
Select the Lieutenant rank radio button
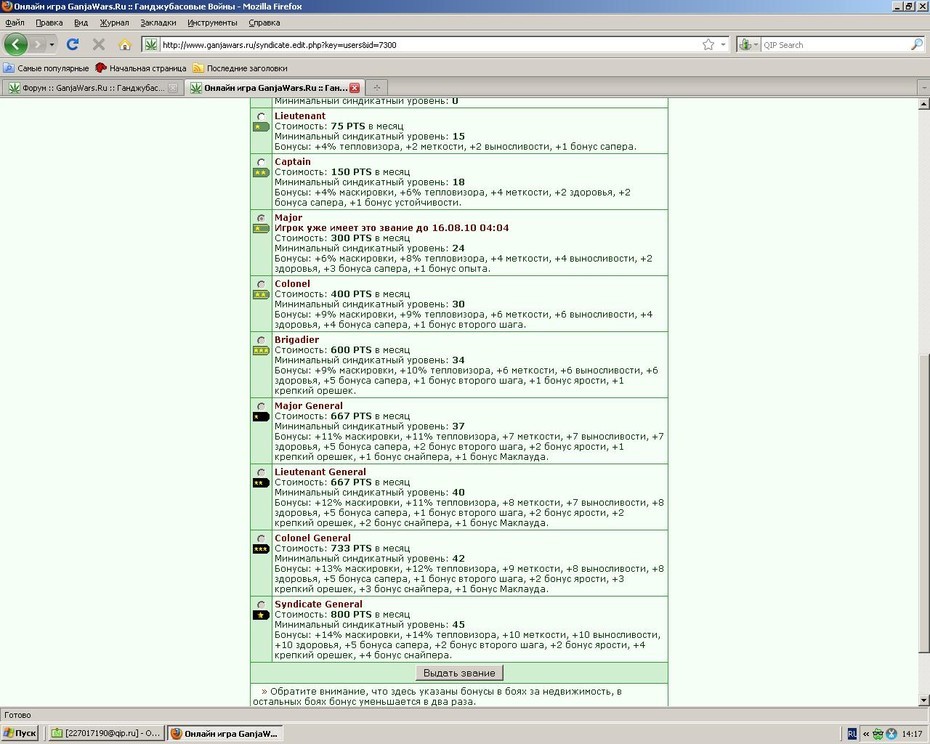pos(261,117)
